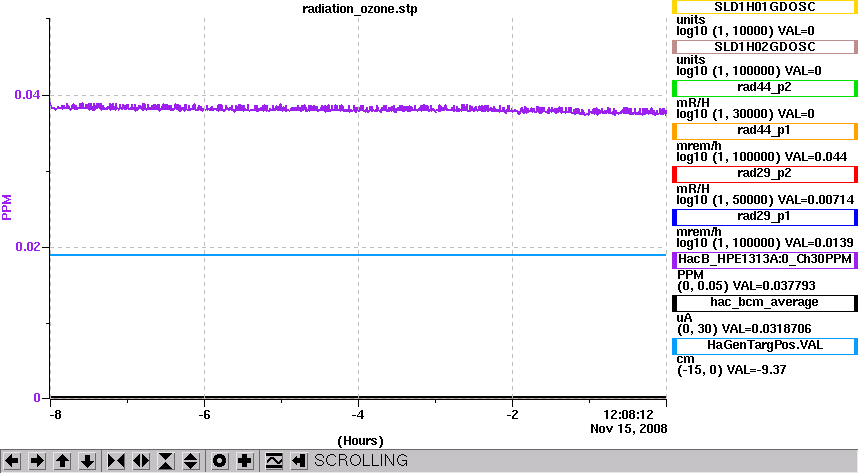Click the (-15, 0) VAL=-9.37 text
The height and width of the screenshot is (473, 858).
(732, 370)
